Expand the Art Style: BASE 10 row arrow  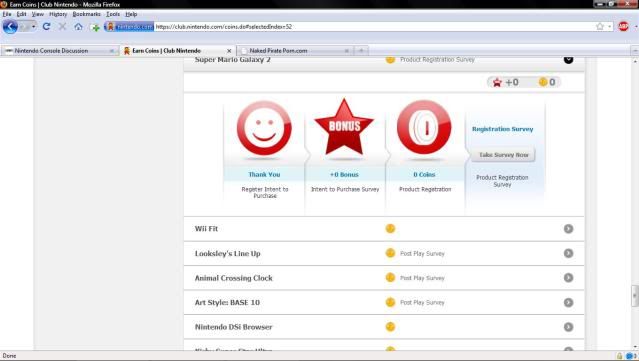(x=568, y=303)
